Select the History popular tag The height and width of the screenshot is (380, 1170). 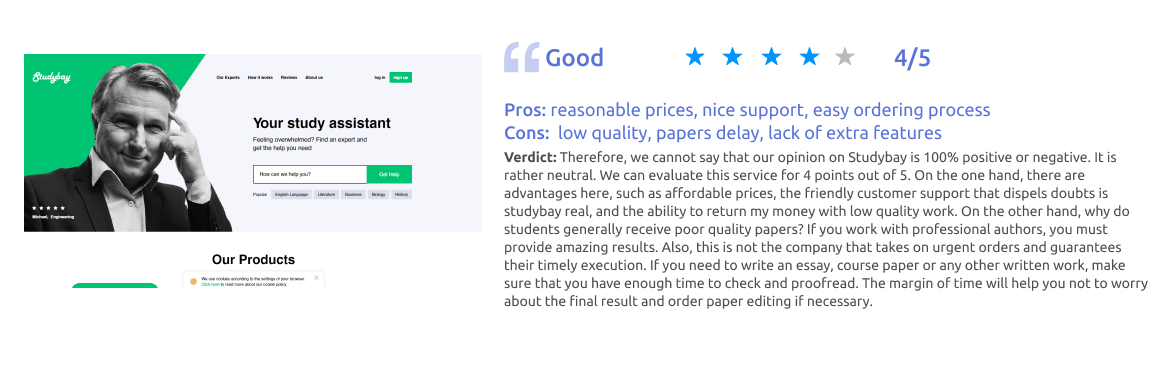click(401, 194)
